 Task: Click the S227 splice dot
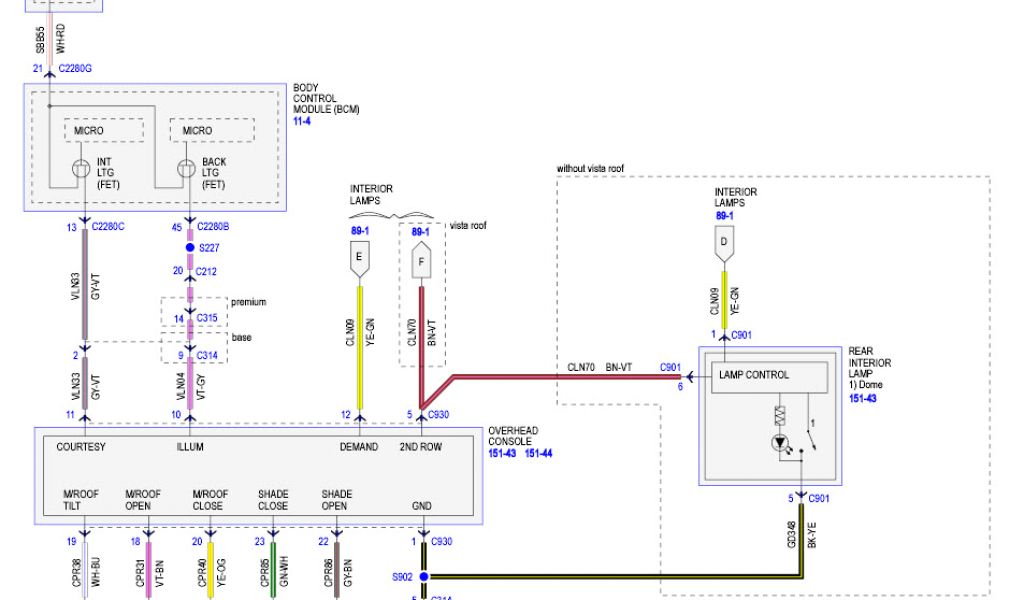[189, 247]
